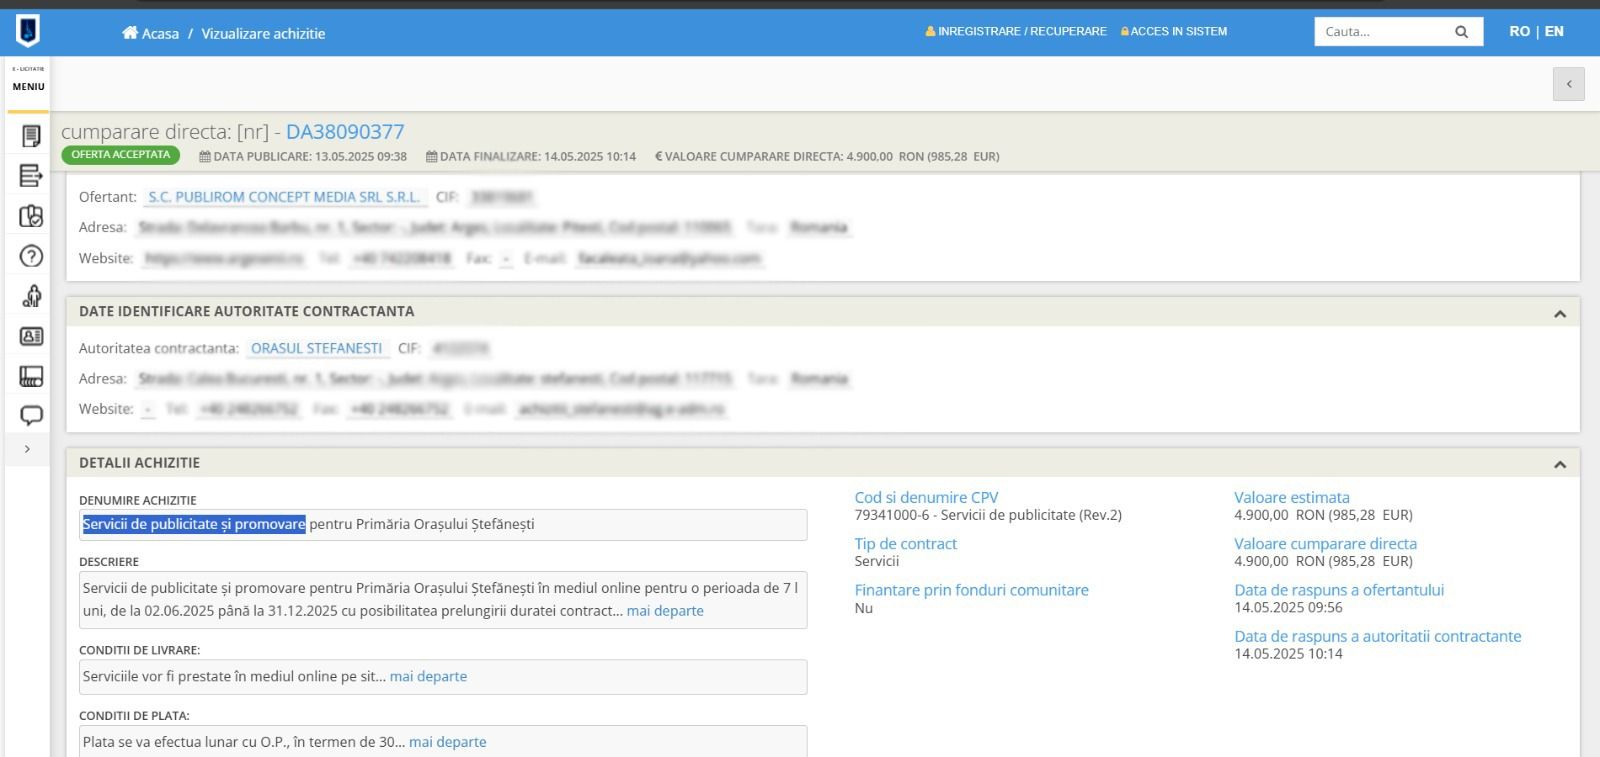
Task: Switch the language to EN
Action: pyautogui.click(x=1554, y=31)
